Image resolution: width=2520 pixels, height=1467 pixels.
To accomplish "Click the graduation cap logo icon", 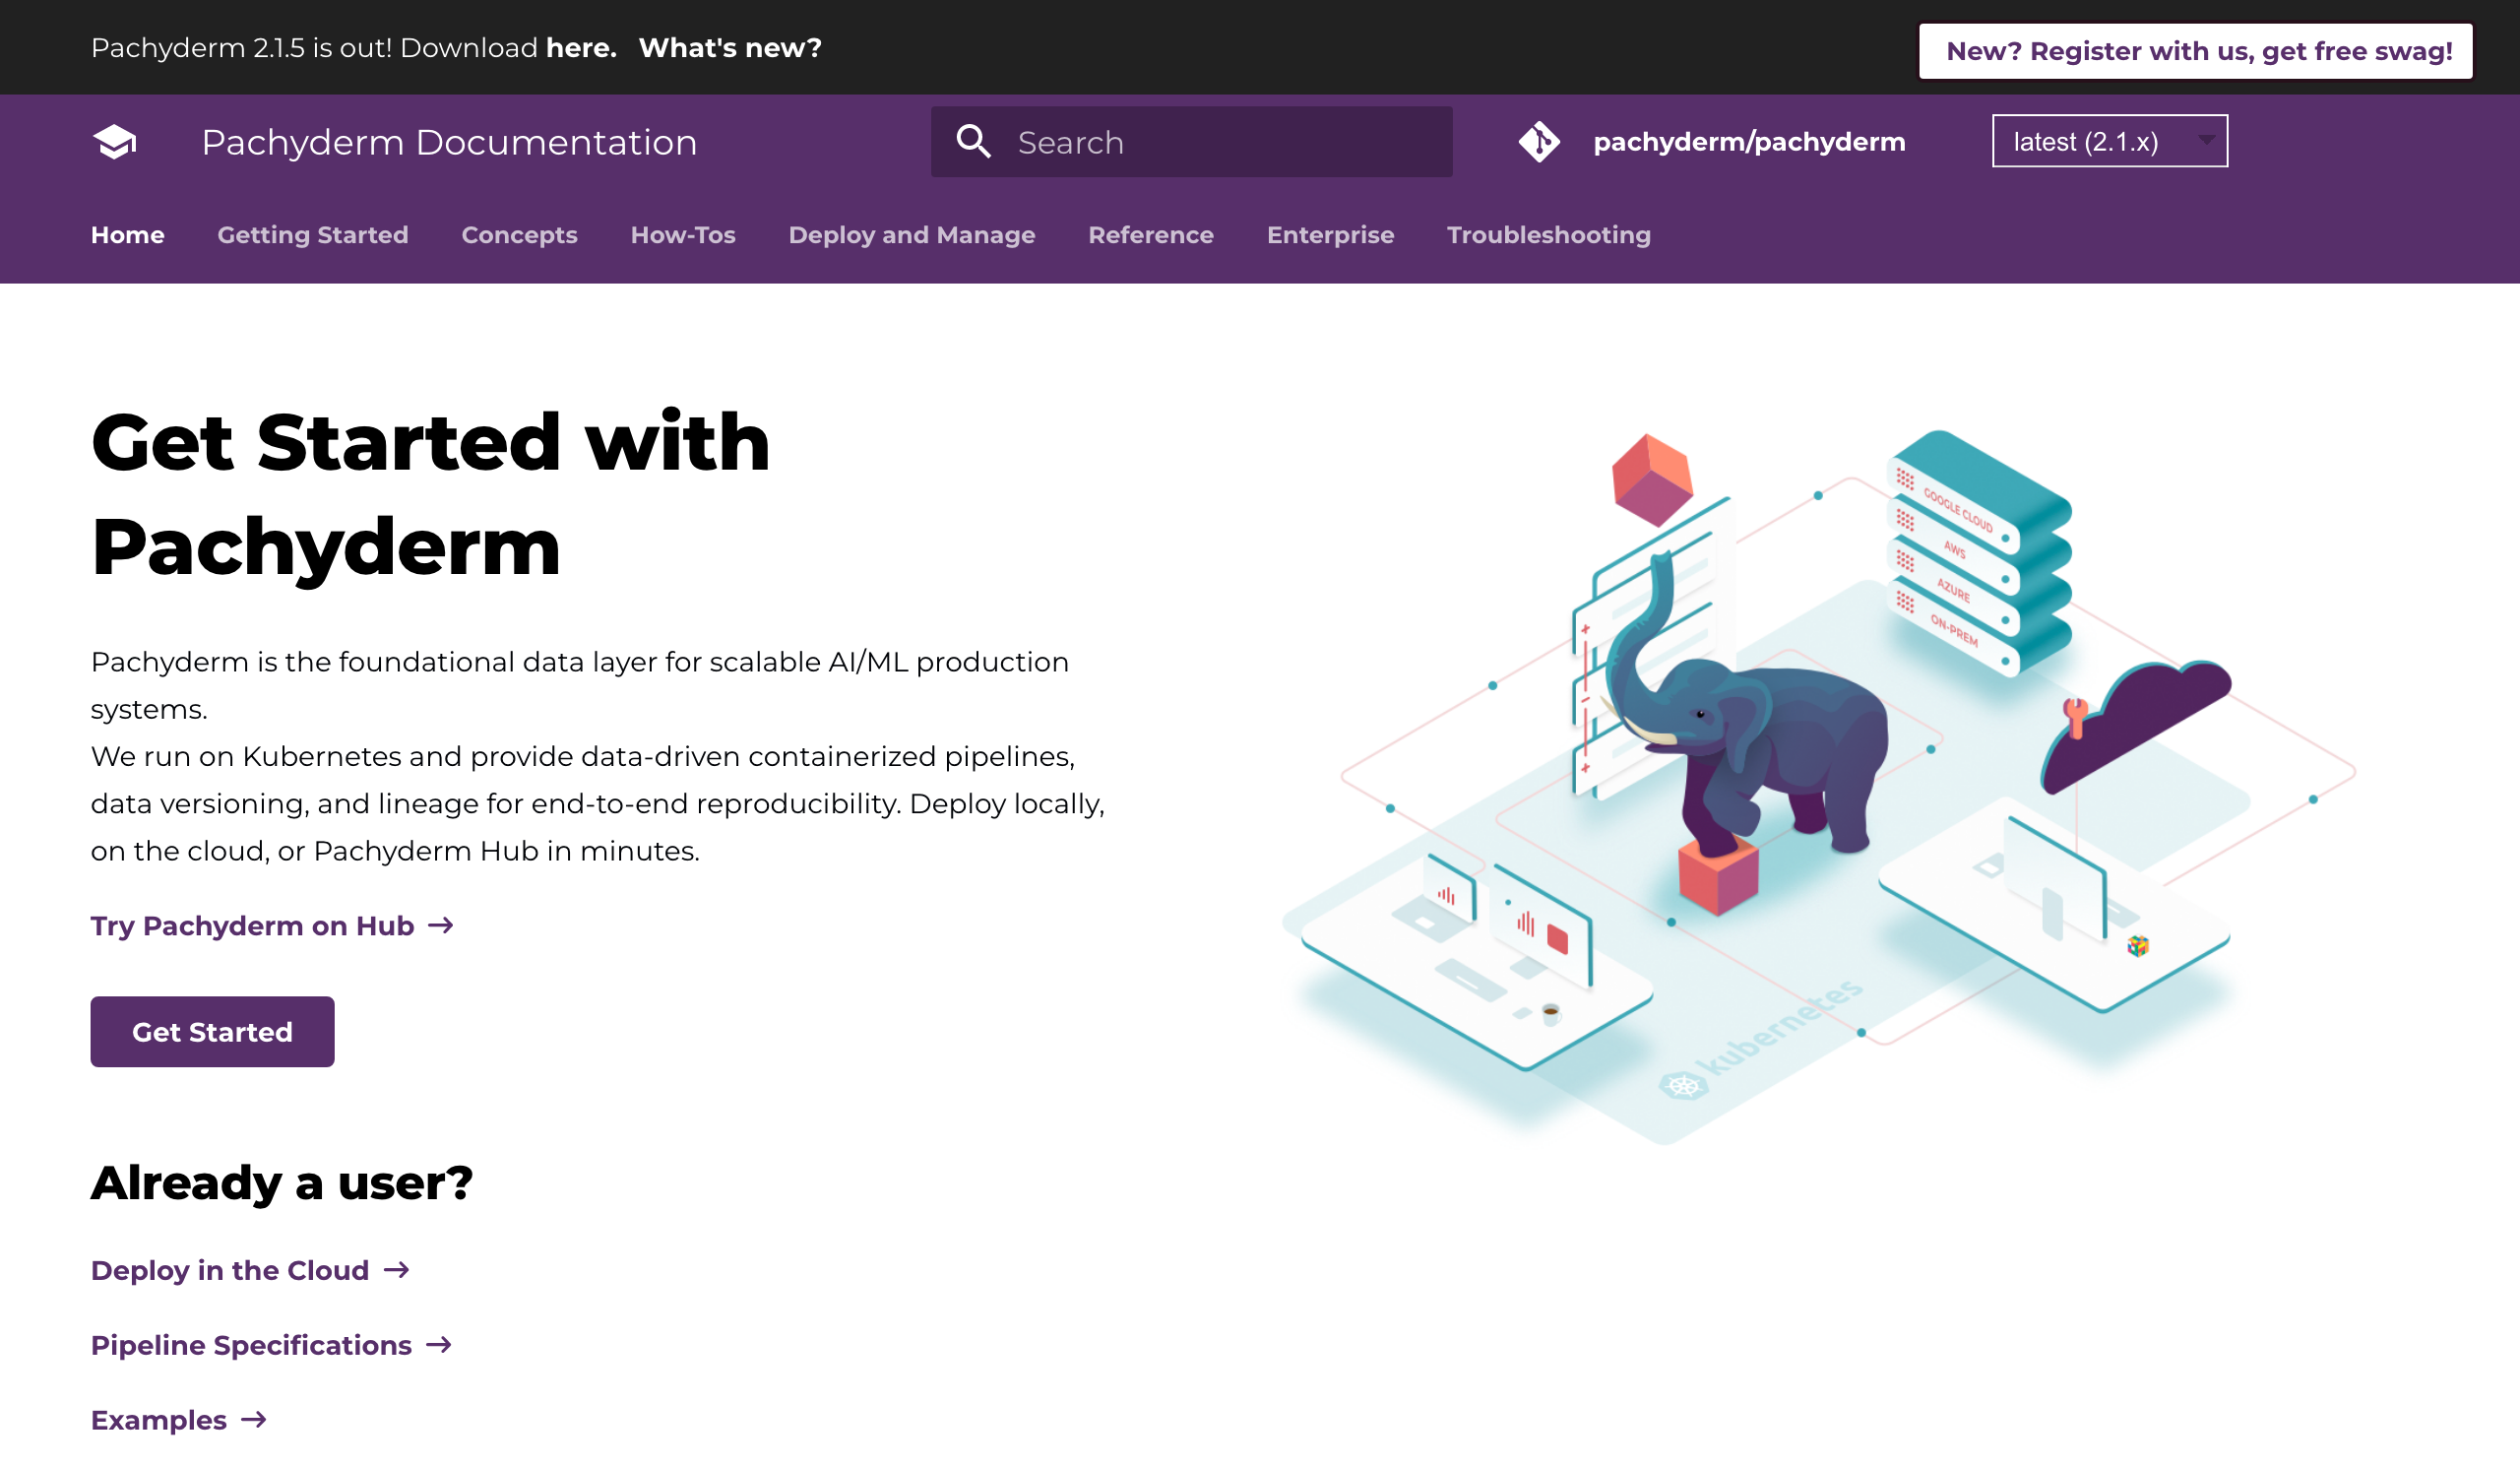I will [115, 142].
